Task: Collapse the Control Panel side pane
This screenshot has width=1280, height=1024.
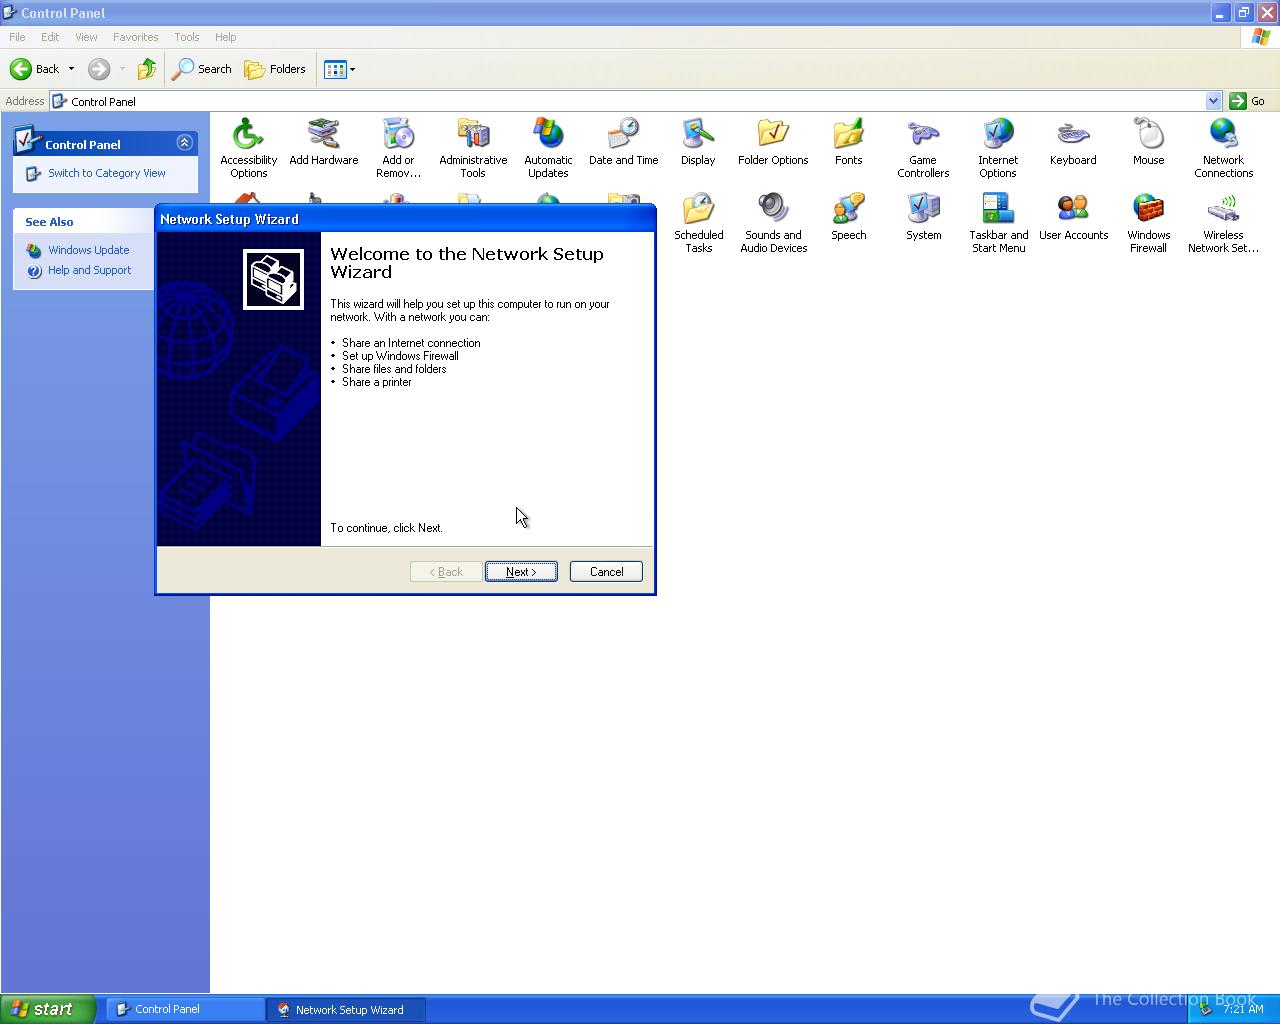Action: click(184, 143)
